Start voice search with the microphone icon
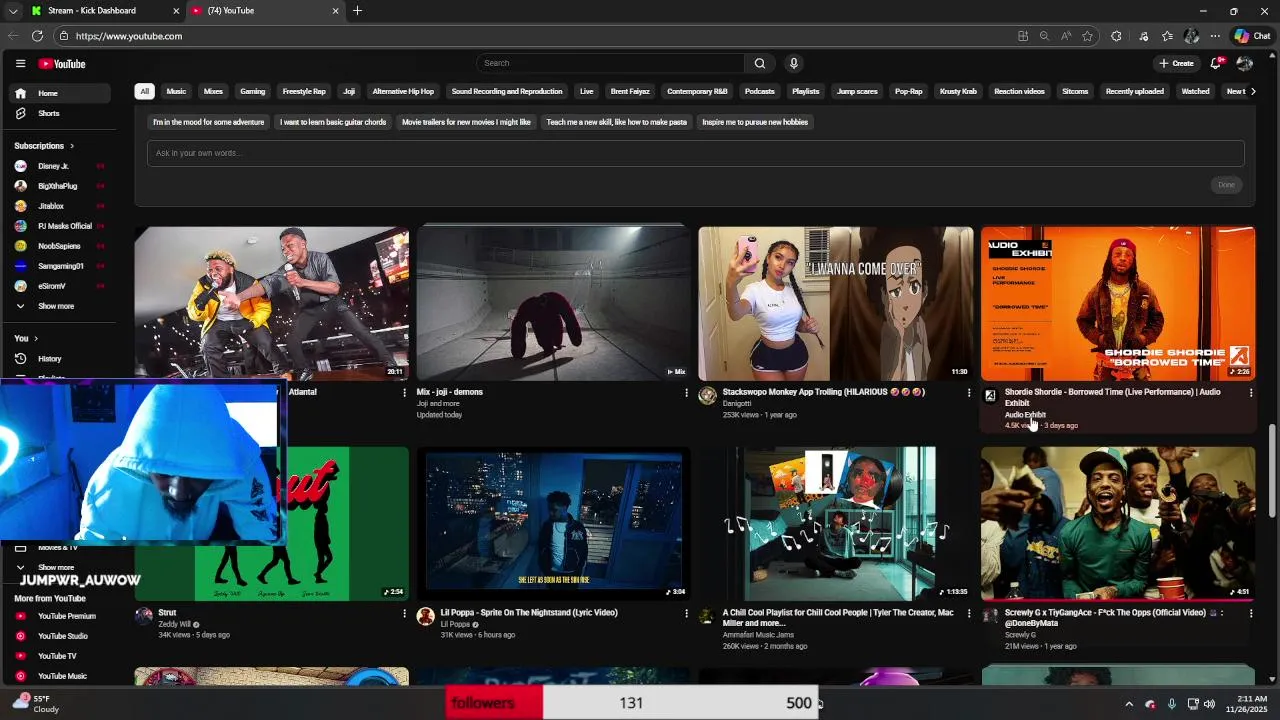 pos(794,63)
